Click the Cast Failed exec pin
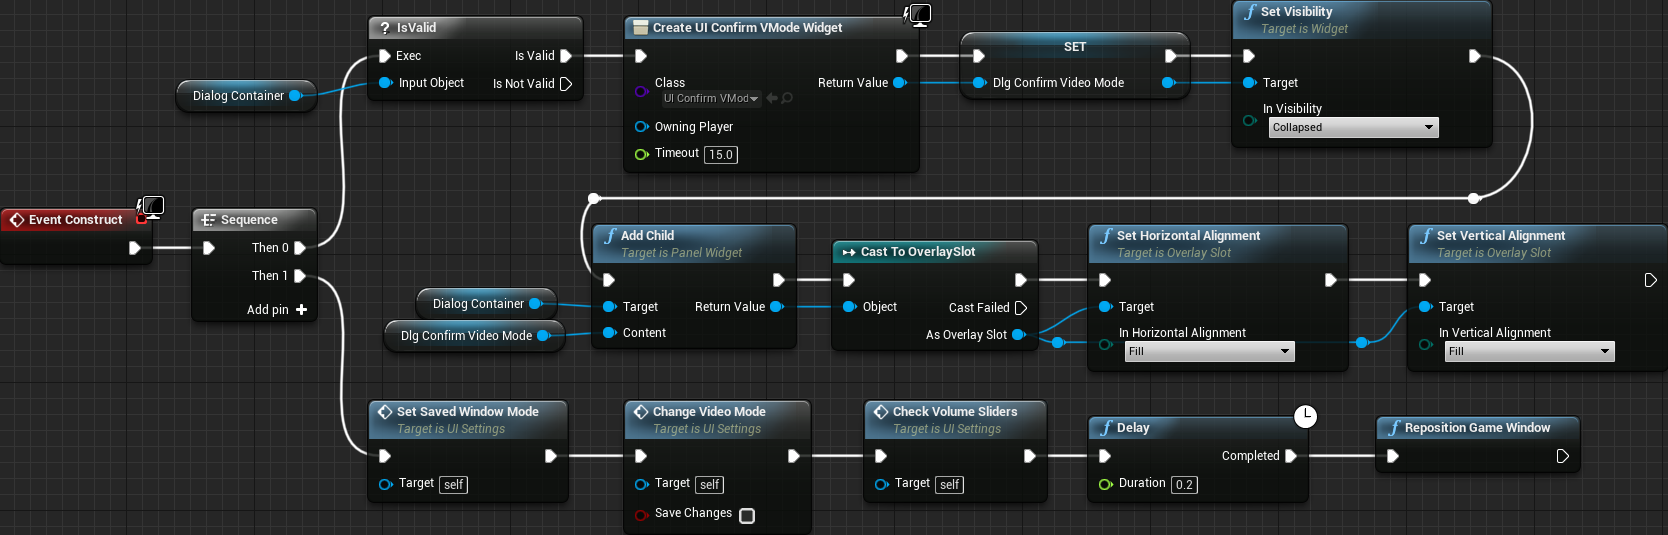The image size is (1668, 535). 1020,308
